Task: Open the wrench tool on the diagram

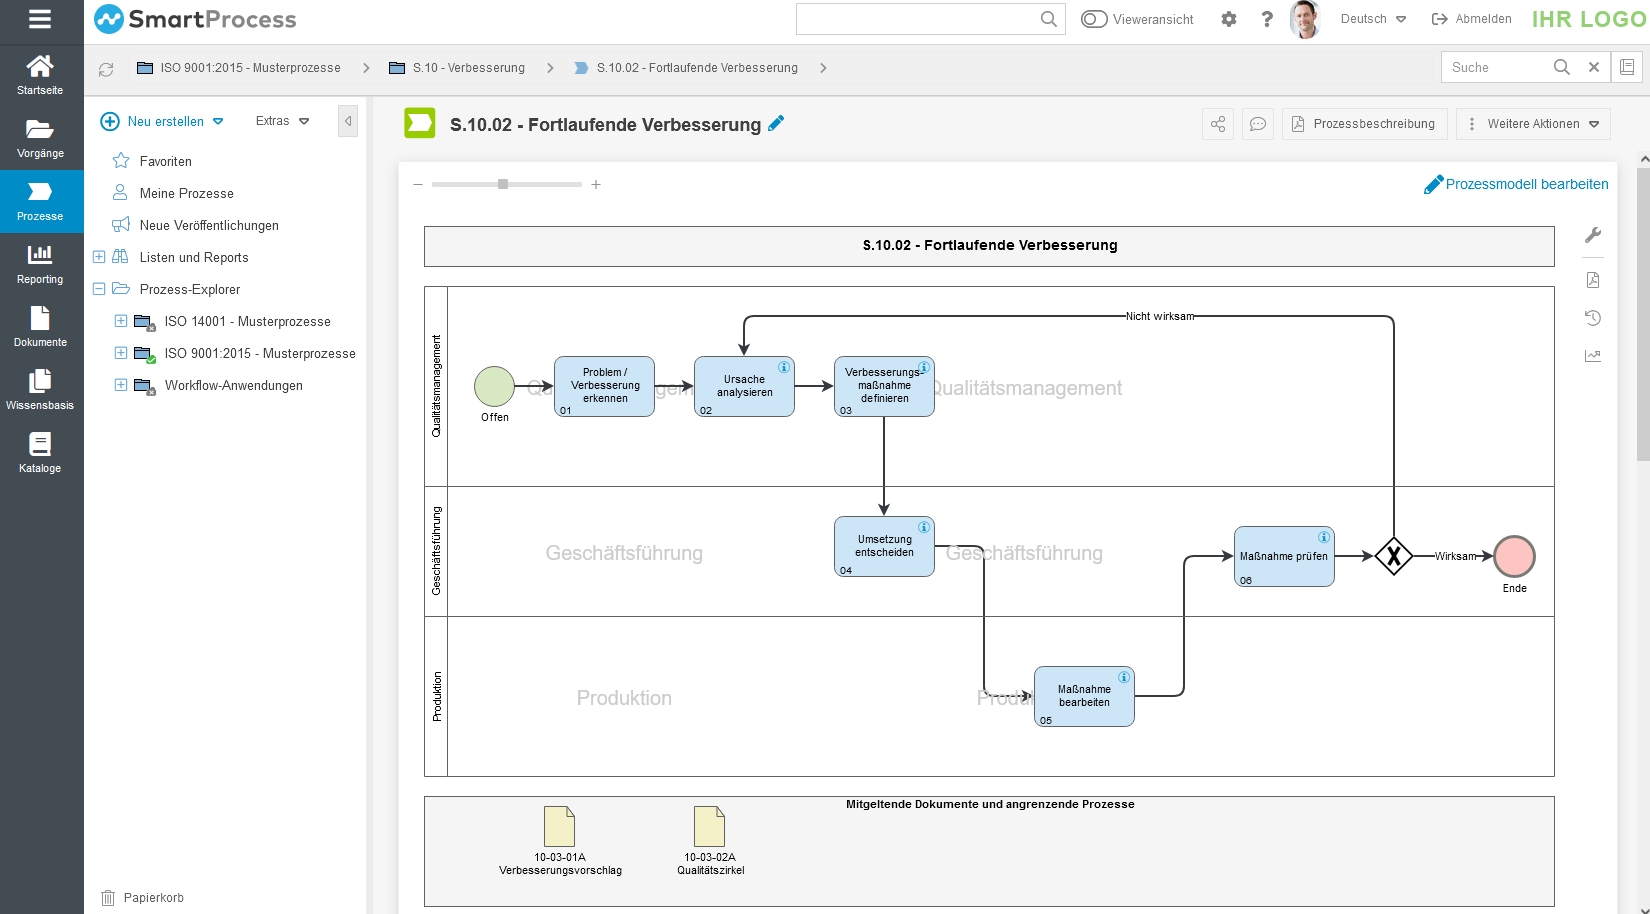Action: (1593, 235)
